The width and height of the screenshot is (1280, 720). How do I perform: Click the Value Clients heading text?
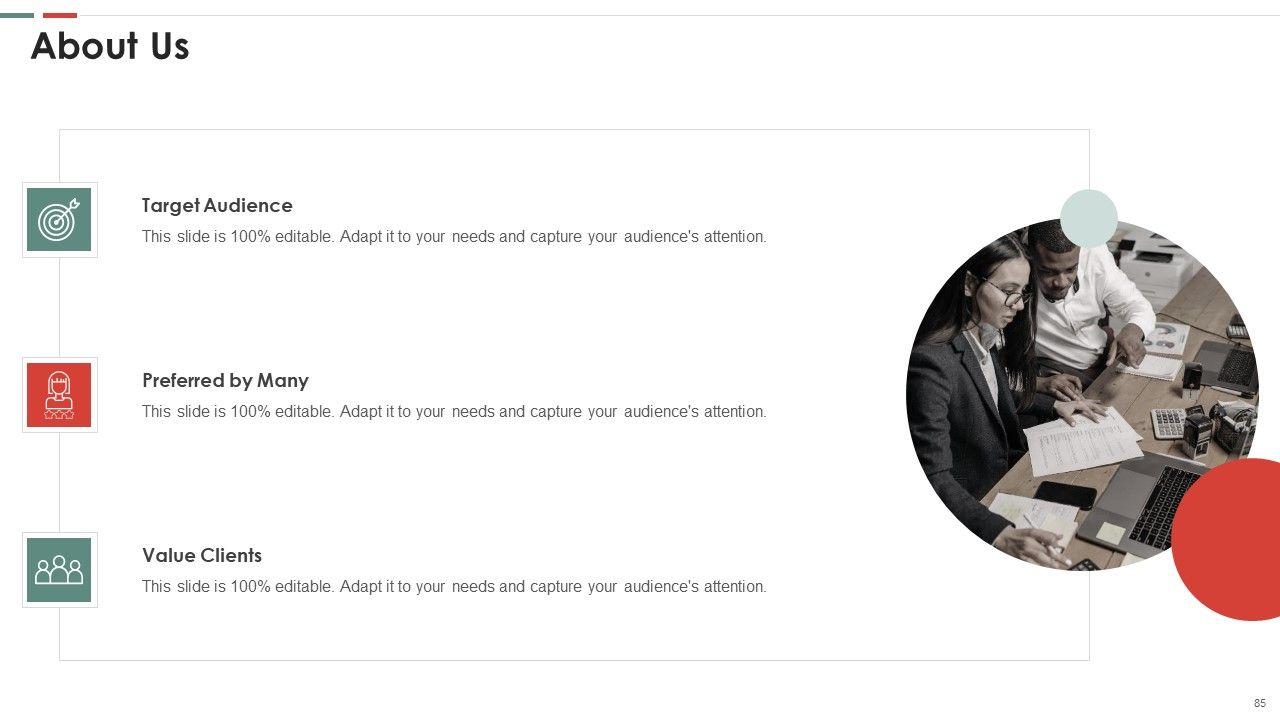click(x=202, y=555)
